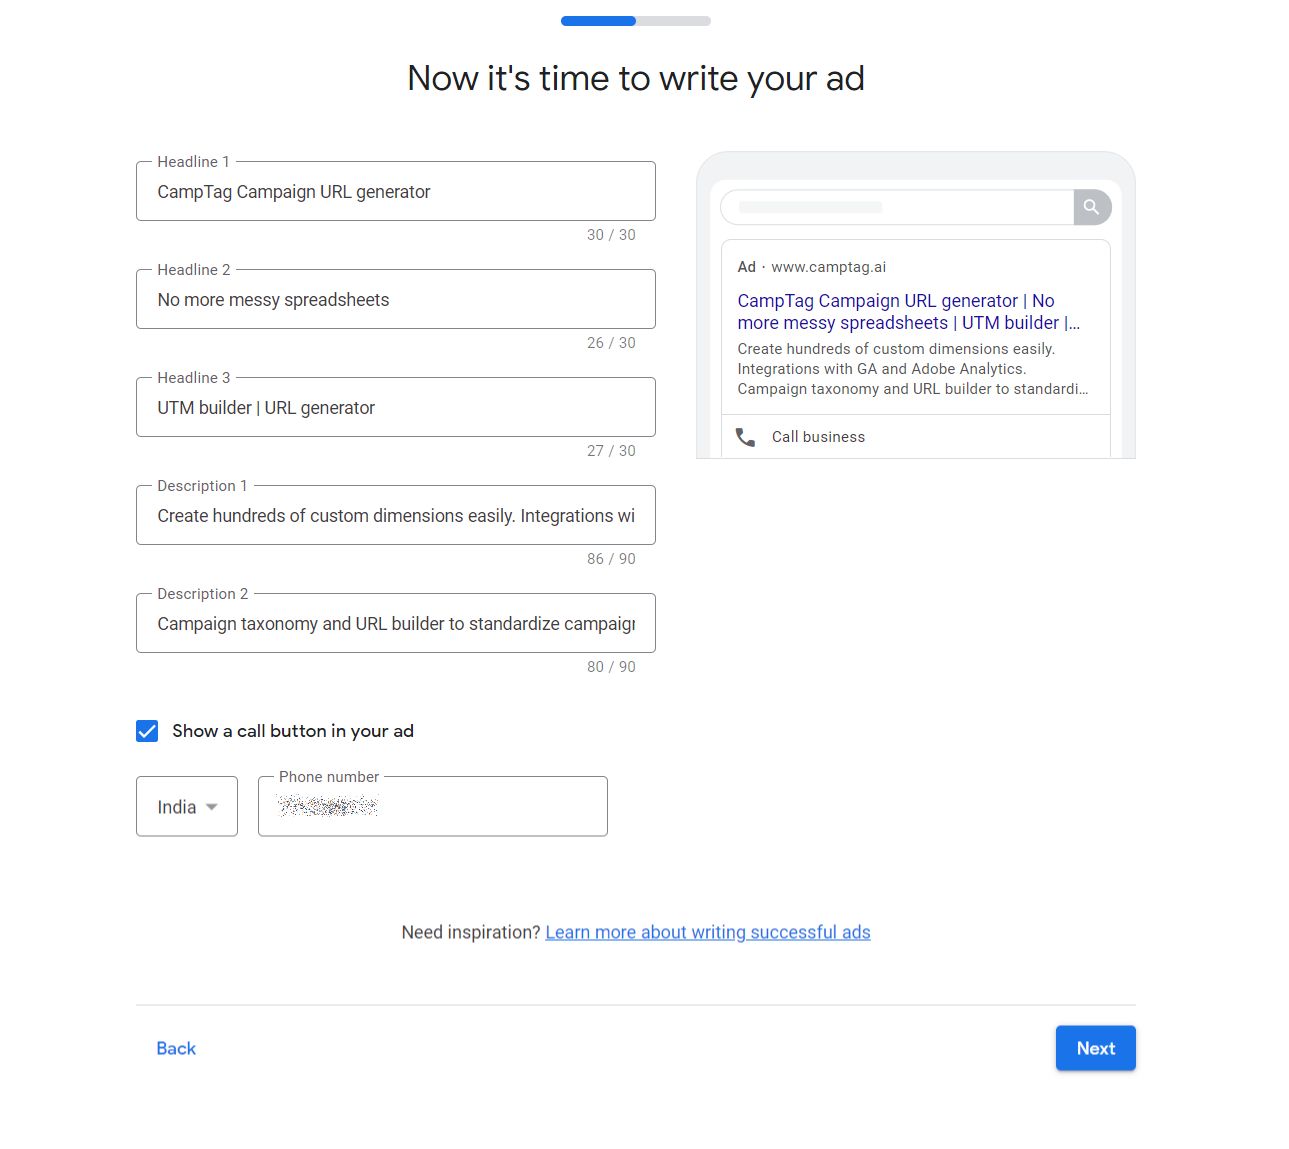Viewport: 1289px width, 1149px height.
Task: Click the Phone number field
Action: [x=432, y=806]
